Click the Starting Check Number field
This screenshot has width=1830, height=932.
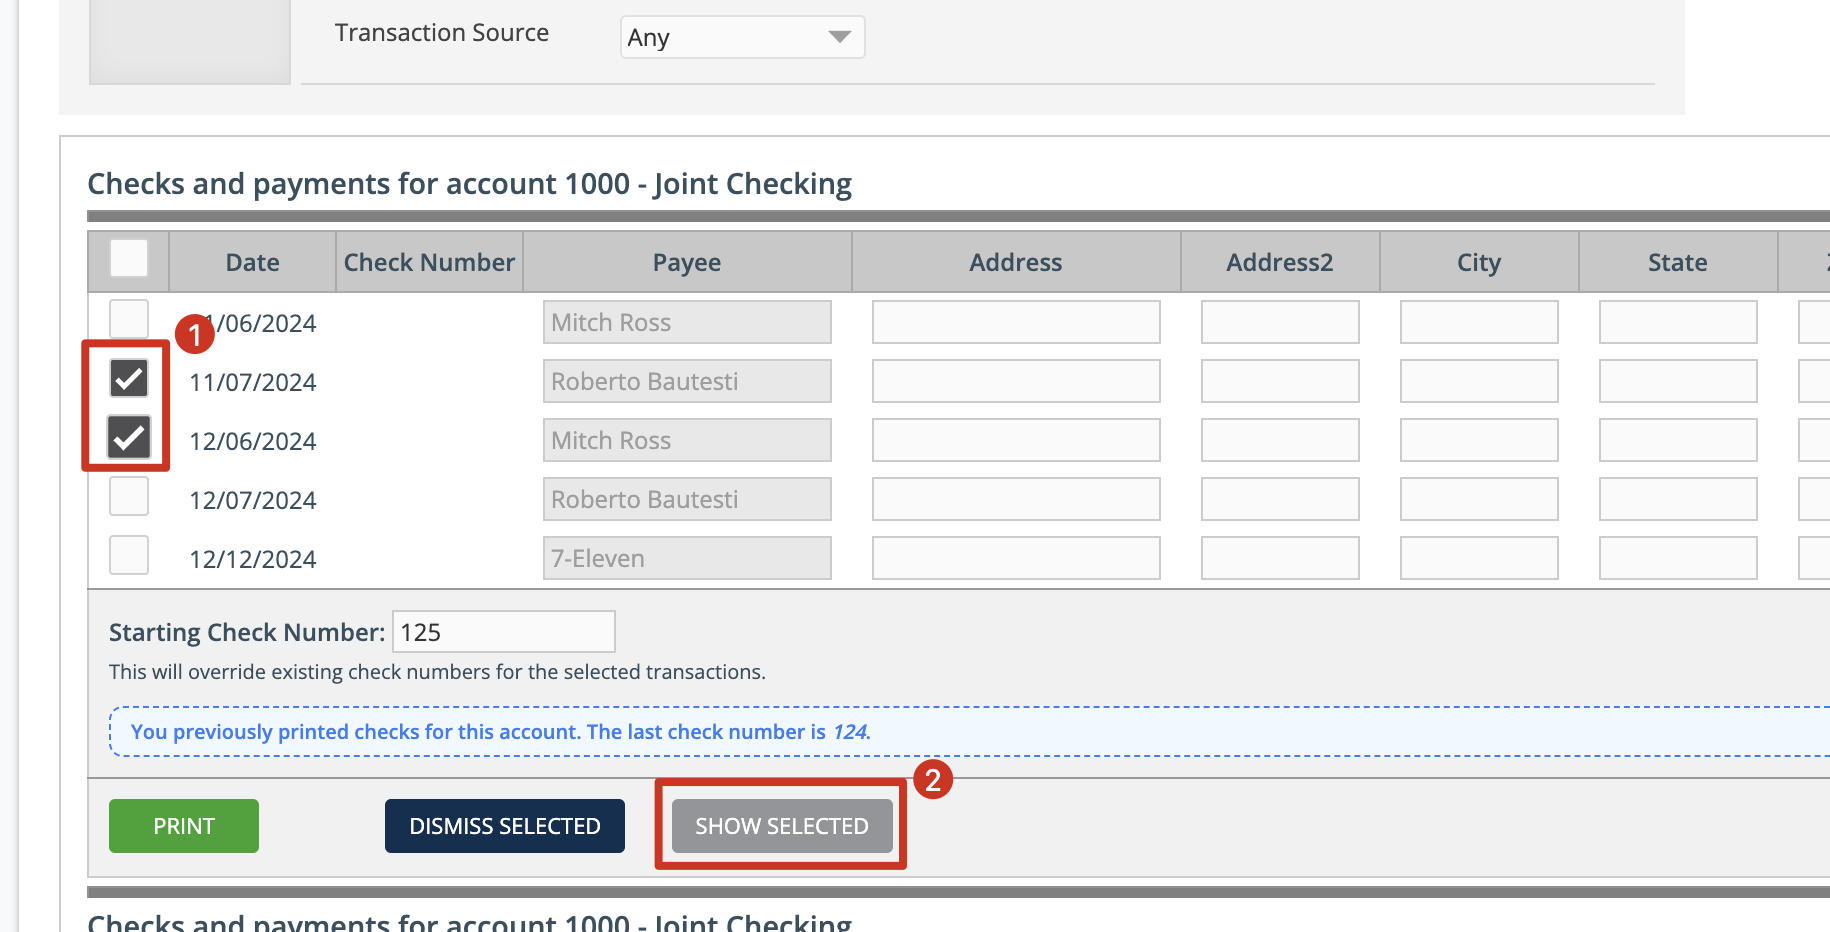[x=504, y=632]
